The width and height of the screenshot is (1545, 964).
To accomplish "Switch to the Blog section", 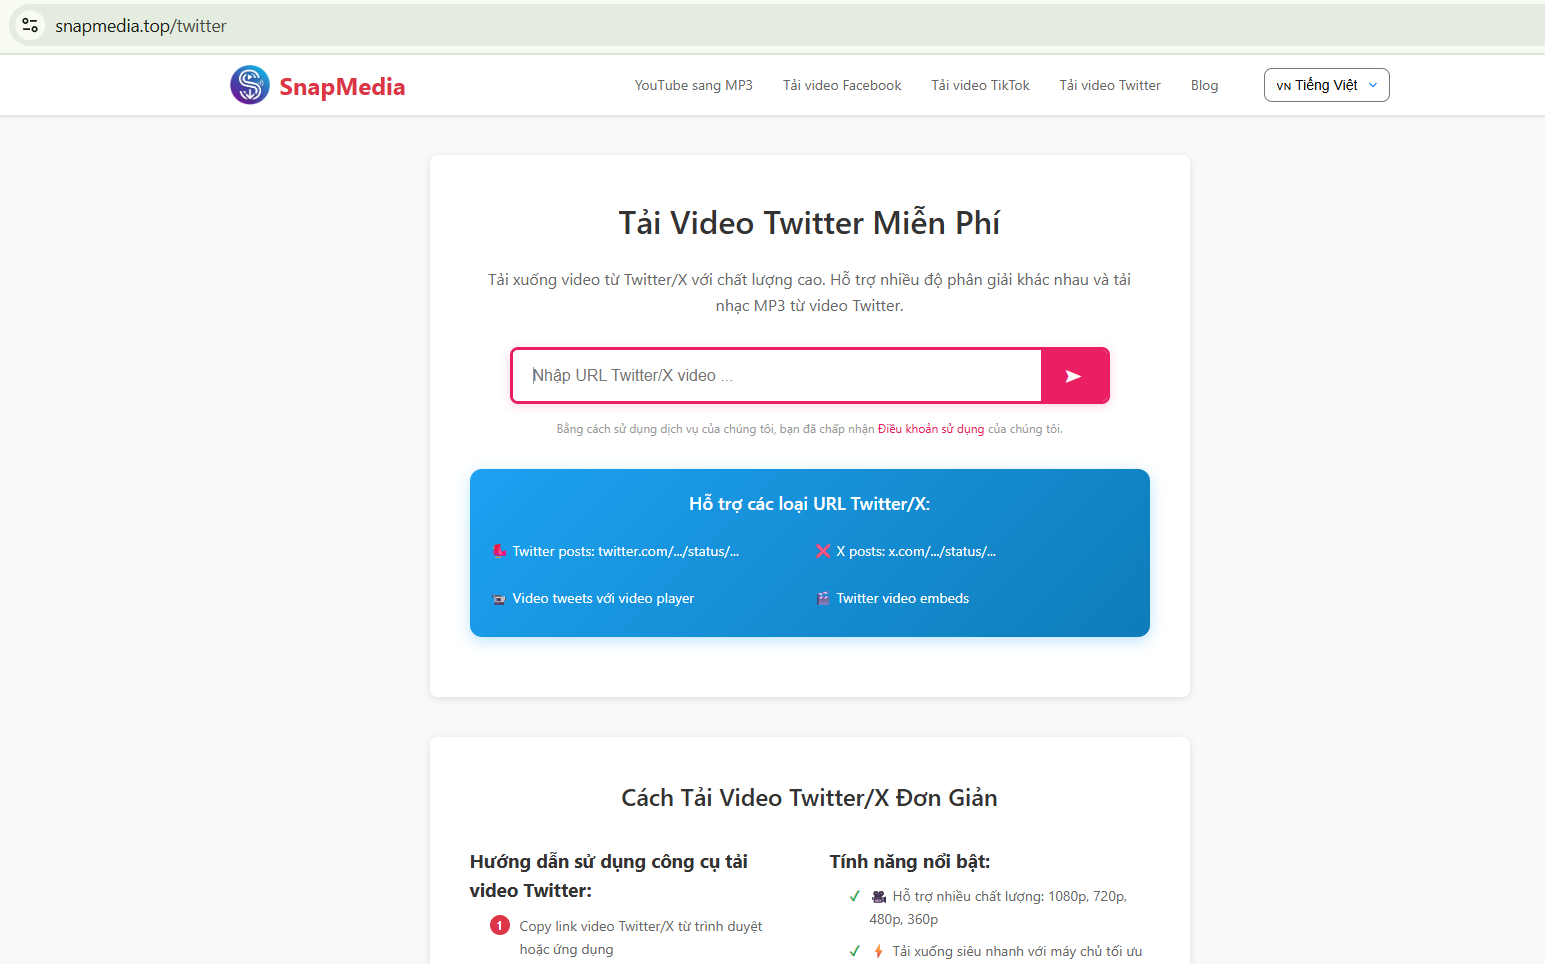I will 1204,85.
